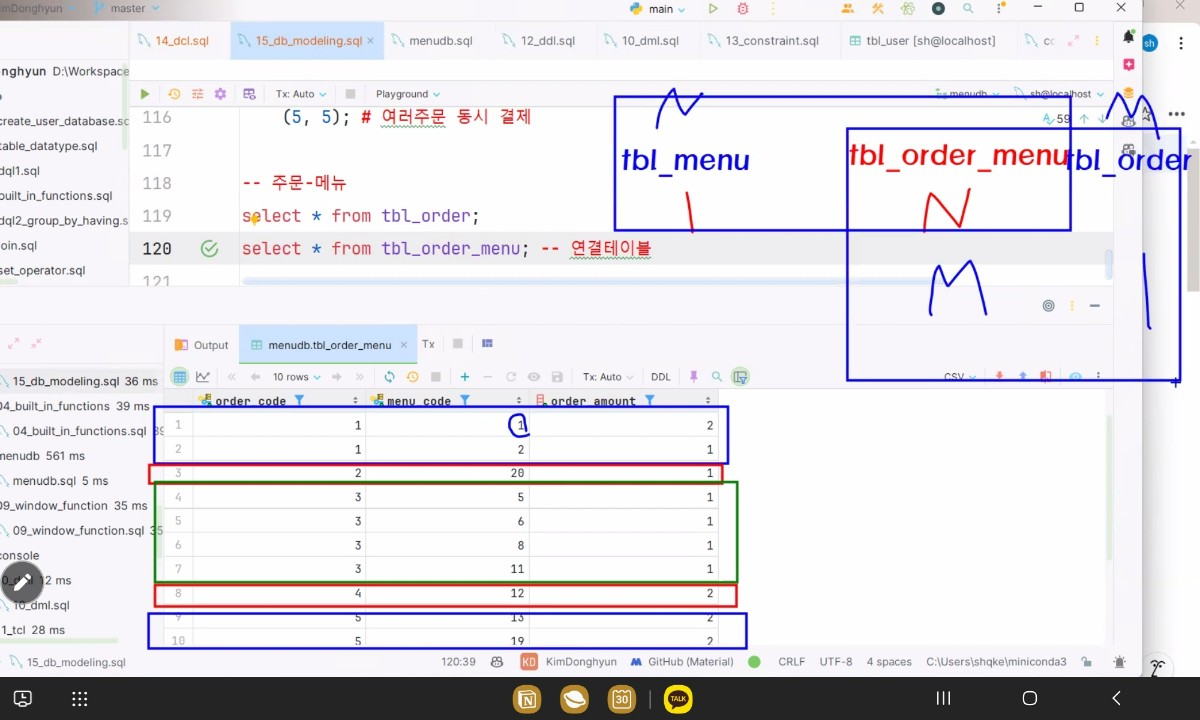
Task: Open the 13_constraint.sql tab
Action: (763, 41)
